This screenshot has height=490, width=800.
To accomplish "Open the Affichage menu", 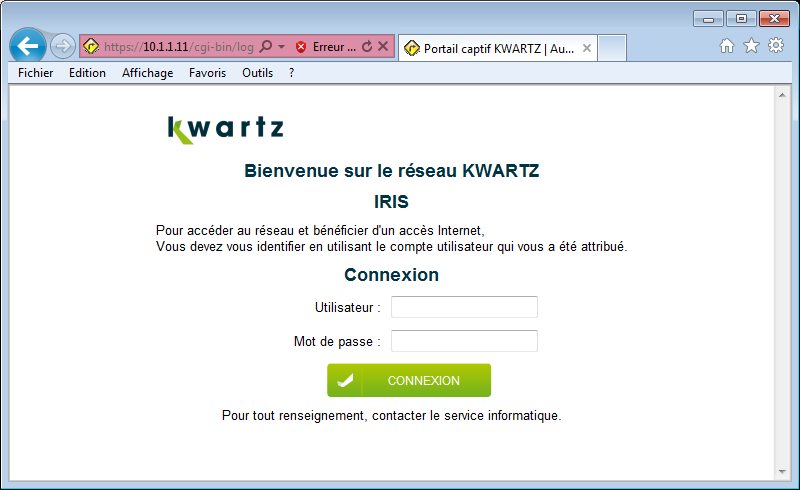I will coord(147,73).
